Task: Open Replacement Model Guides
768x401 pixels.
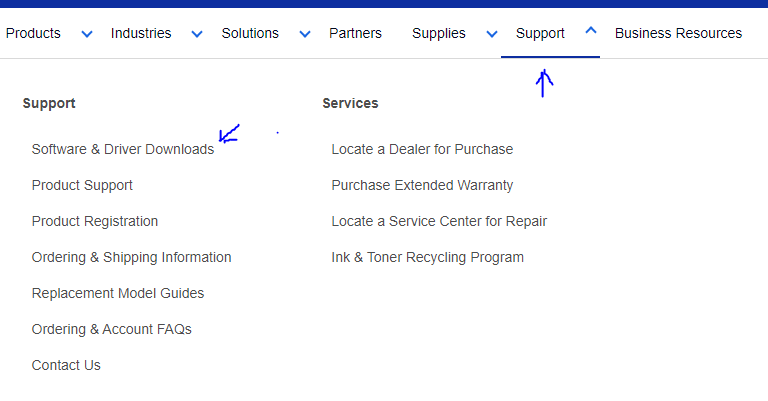Action: pos(118,293)
